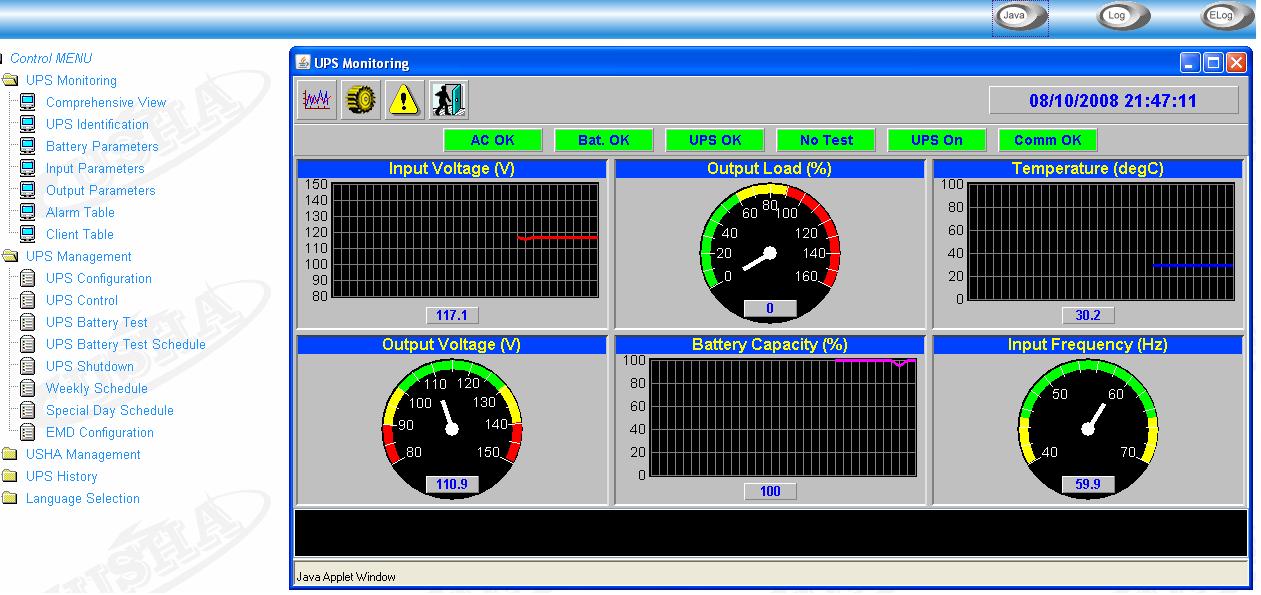The image size is (1261, 595).
Task: Expand the UPS History folder
Action: coord(15,476)
